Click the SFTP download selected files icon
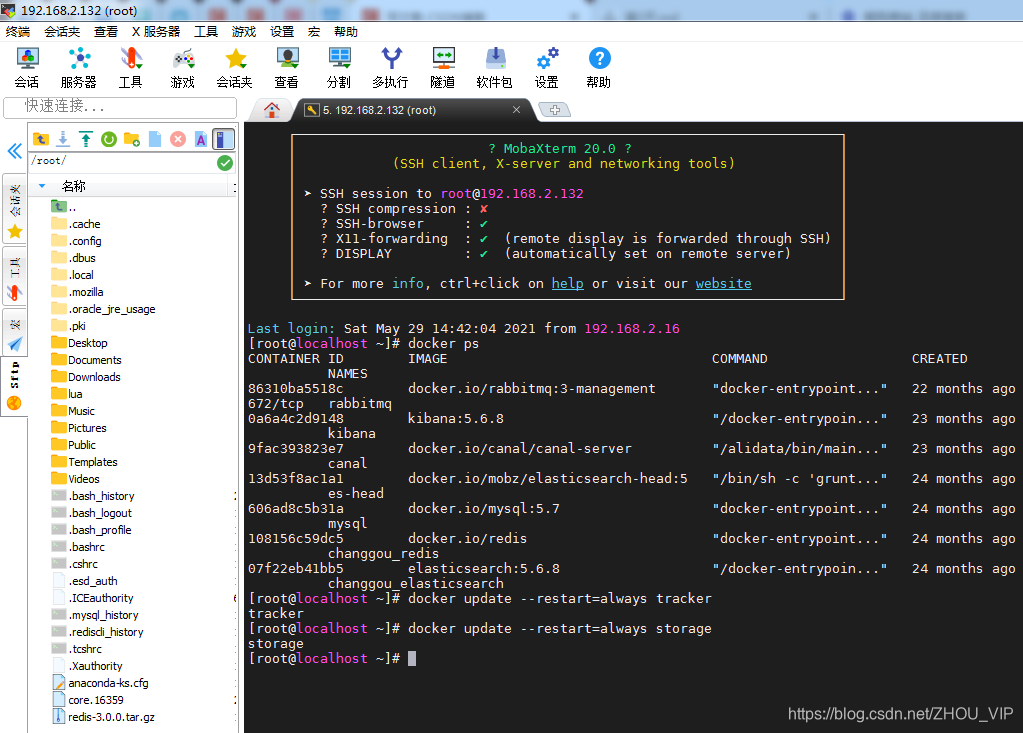The width and height of the screenshot is (1023, 733). tap(63, 139)
